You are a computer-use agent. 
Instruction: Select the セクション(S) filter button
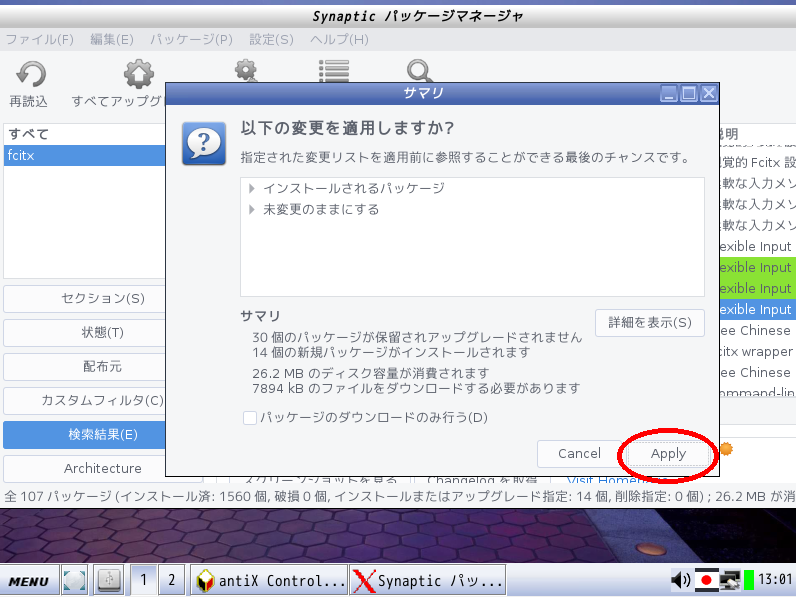click(x=84, y=298)
